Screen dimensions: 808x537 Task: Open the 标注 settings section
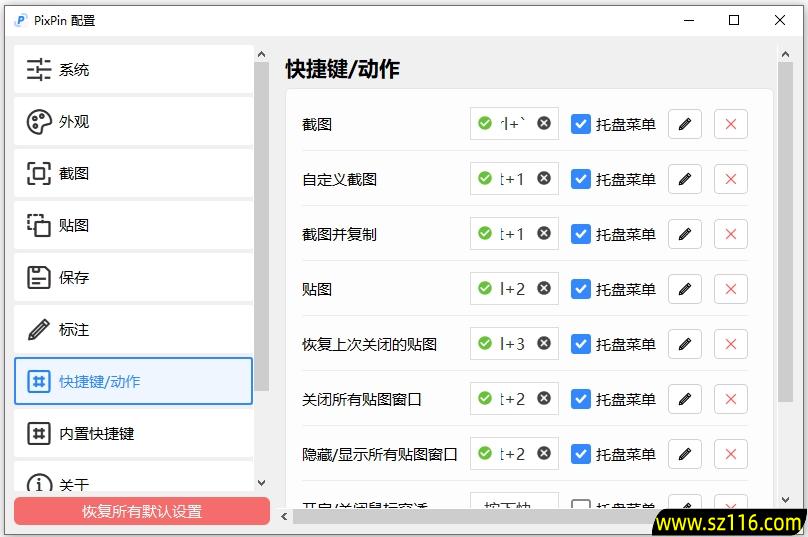[x=133, y=330]
